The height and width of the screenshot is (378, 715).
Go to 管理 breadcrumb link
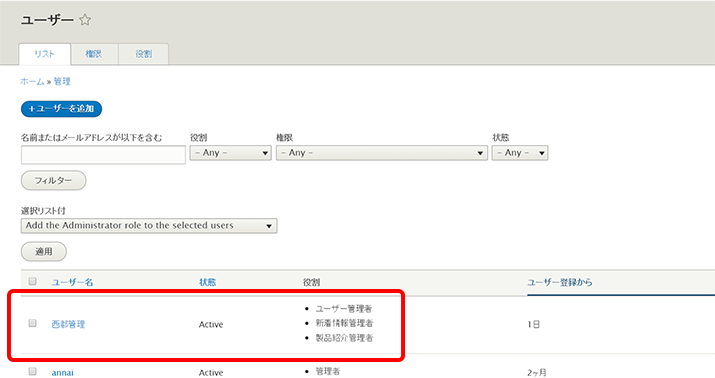pos(62,82)
